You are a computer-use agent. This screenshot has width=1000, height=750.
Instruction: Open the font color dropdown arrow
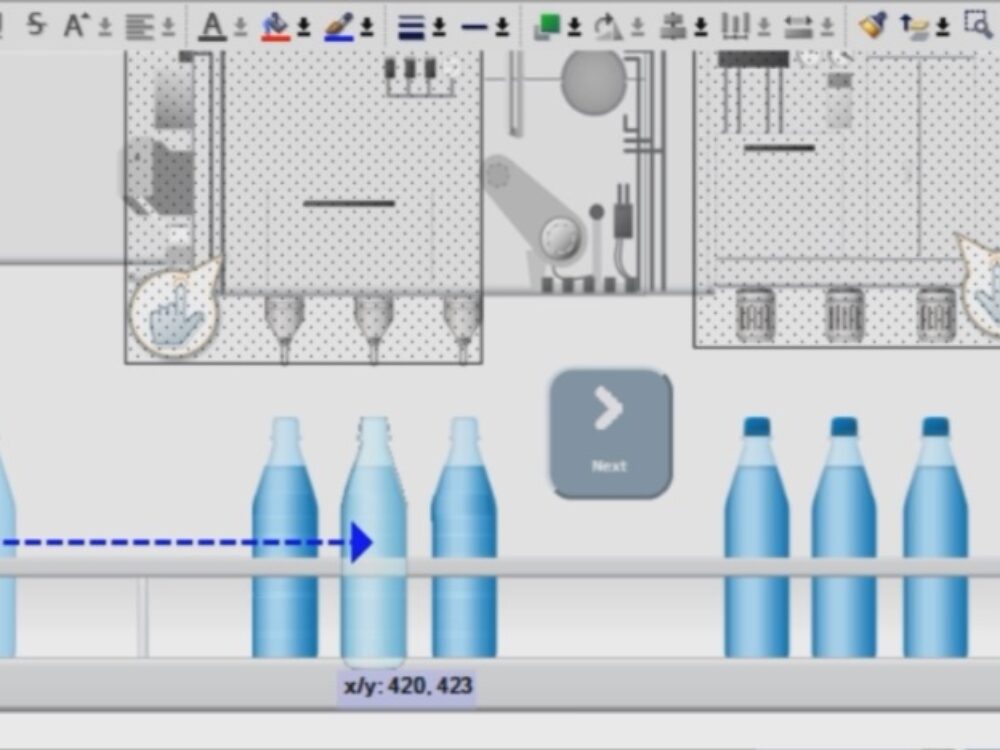click(240, 27)
